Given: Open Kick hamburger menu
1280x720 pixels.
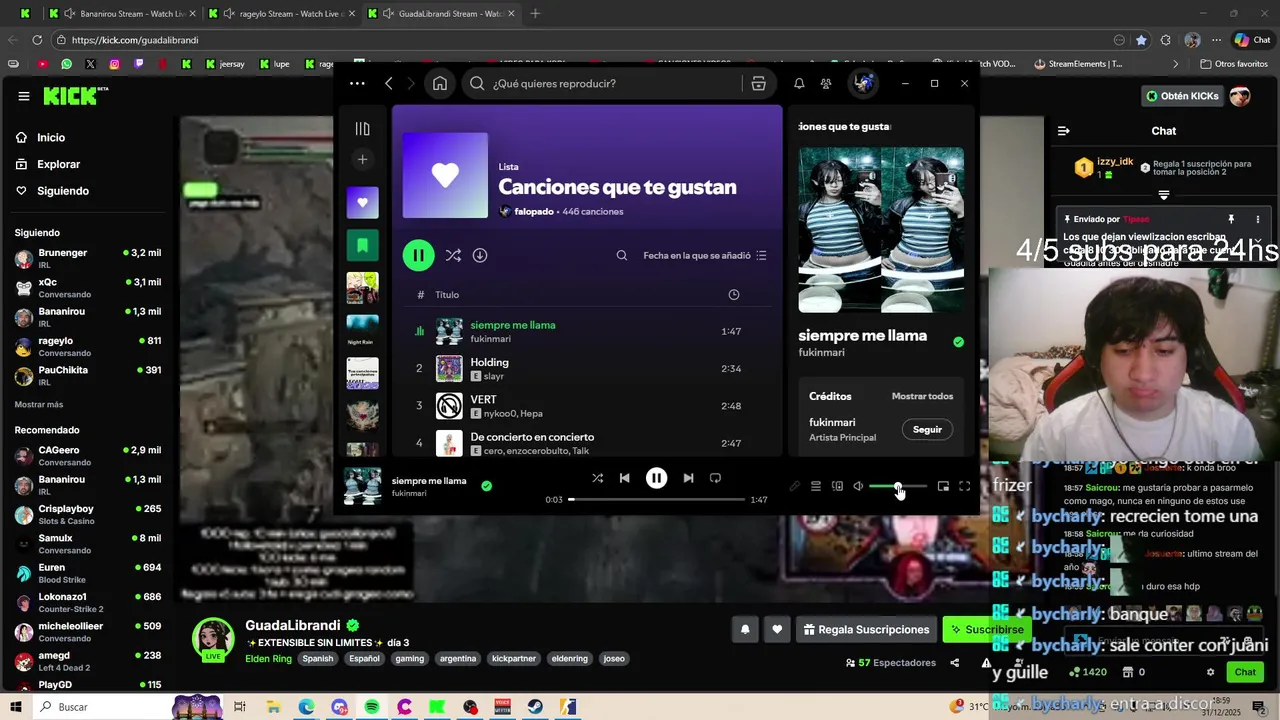Looking at the screenshot, I should tap(24, 96).
